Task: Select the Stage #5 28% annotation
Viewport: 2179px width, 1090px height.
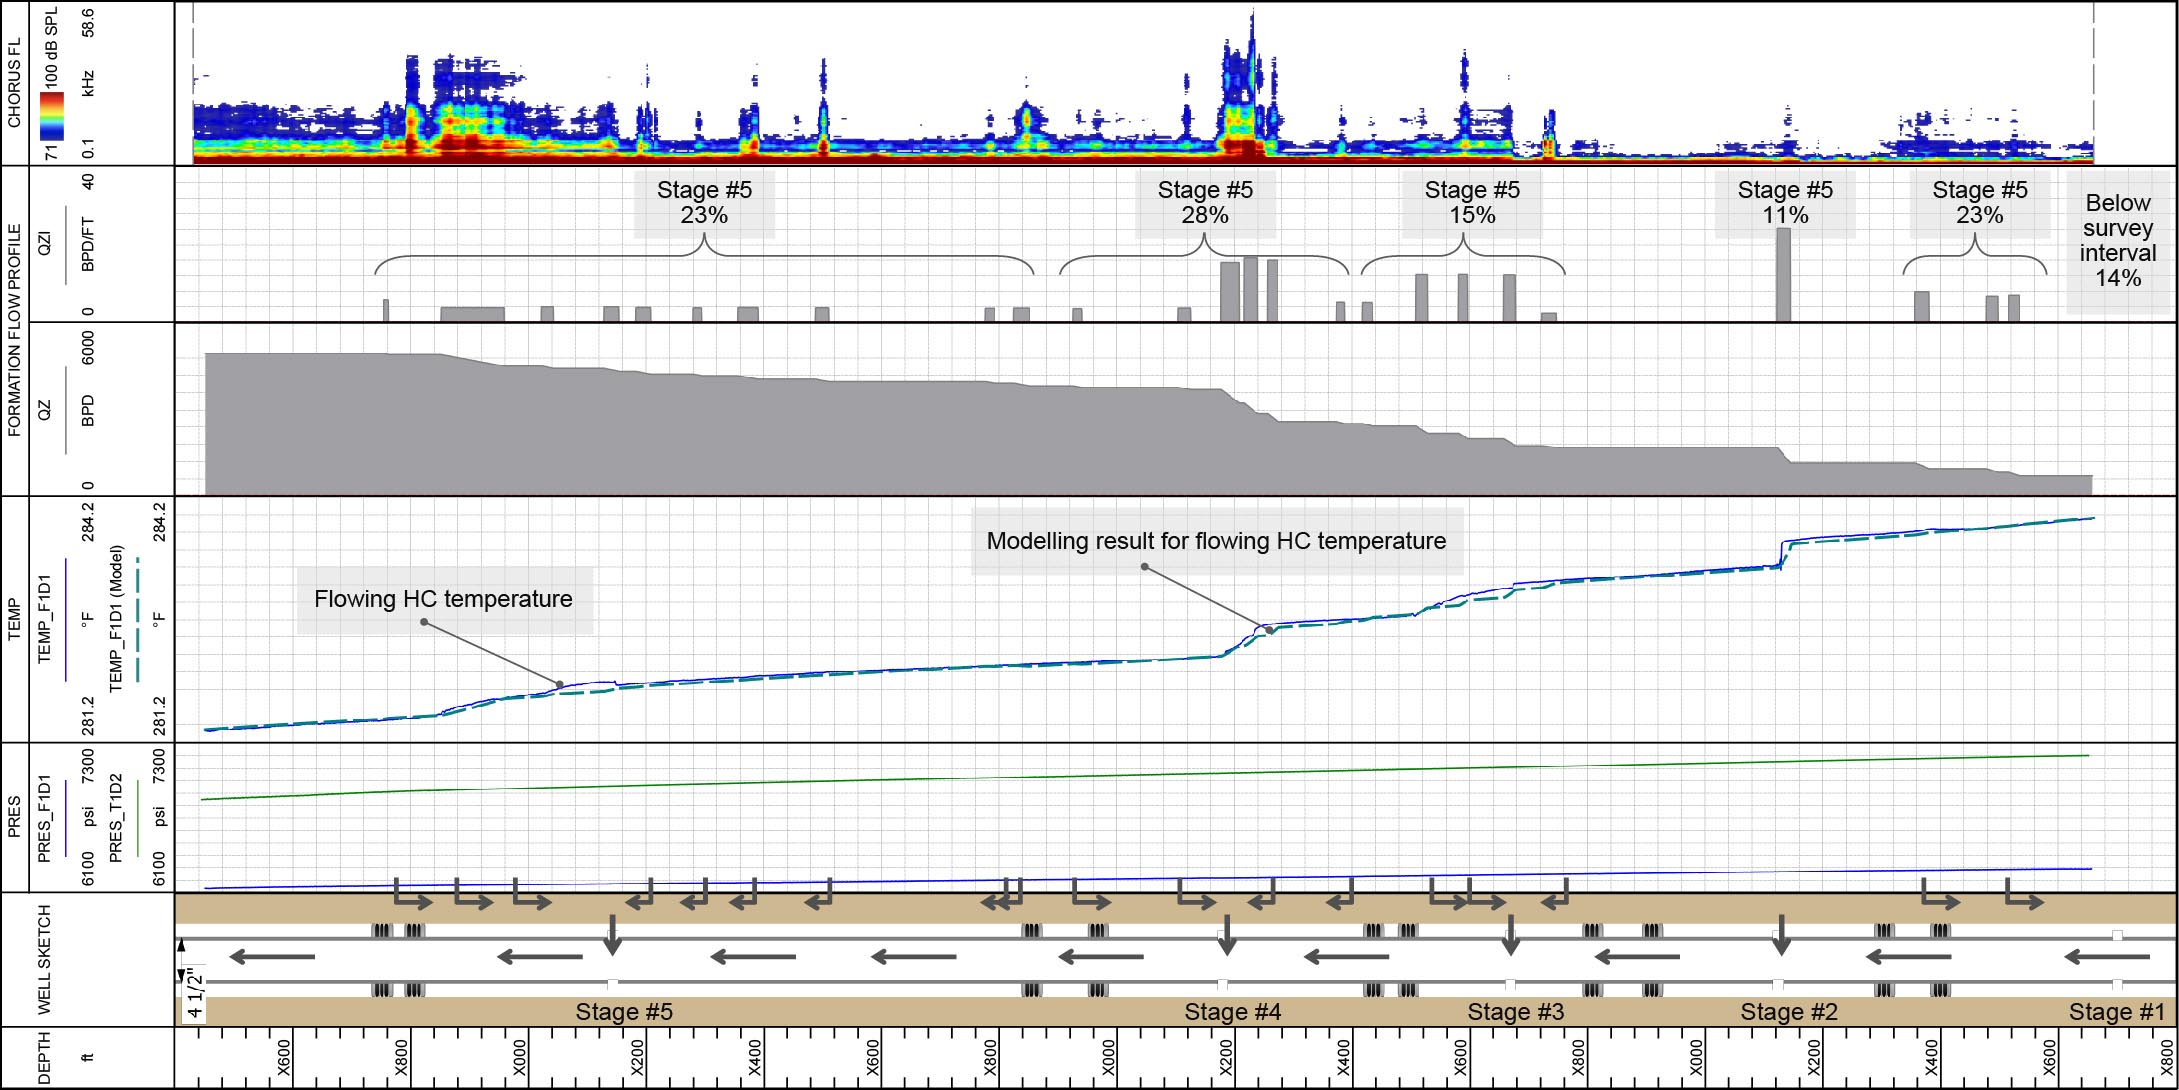Action: click(x=1205, y=203)
